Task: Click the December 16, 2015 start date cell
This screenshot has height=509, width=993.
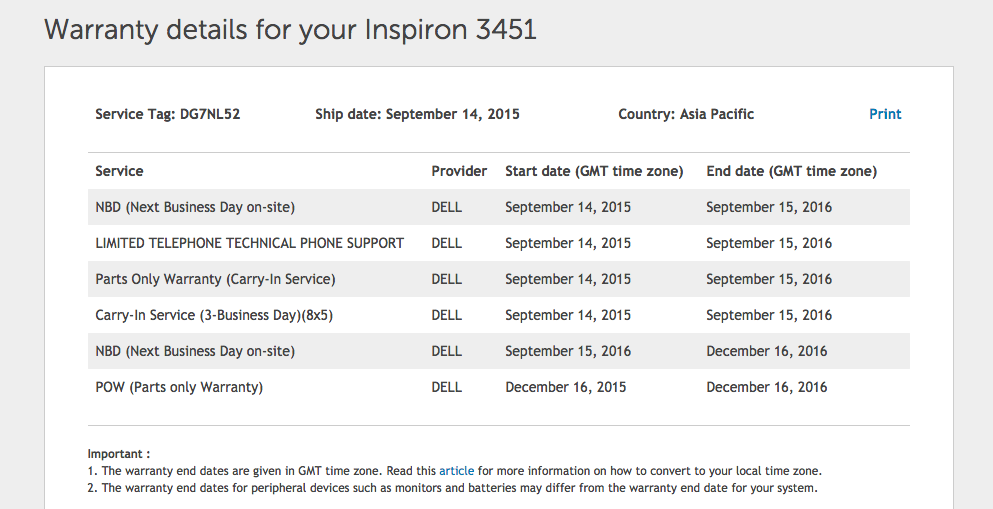Action: pyautogui.click(x=566, y=387)
